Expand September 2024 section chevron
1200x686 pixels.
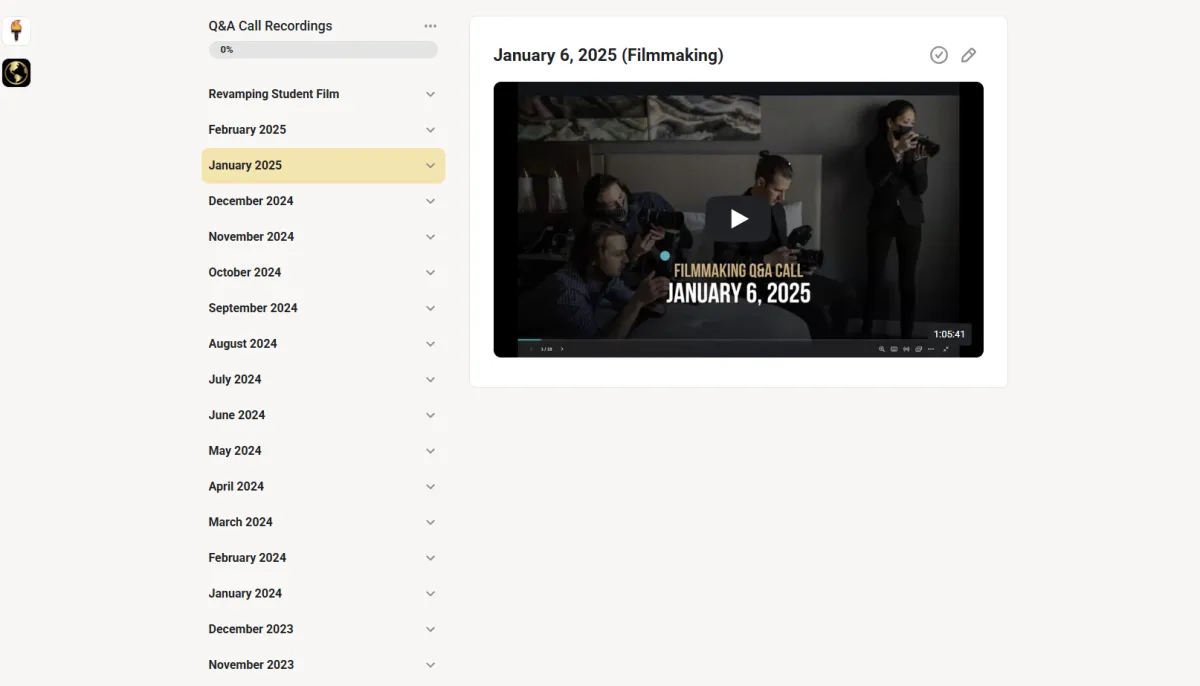tap(430, 308)
